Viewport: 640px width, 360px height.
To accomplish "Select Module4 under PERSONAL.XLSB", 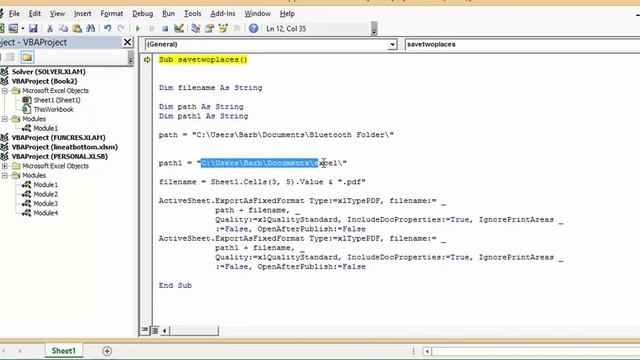I will point(45,213).
